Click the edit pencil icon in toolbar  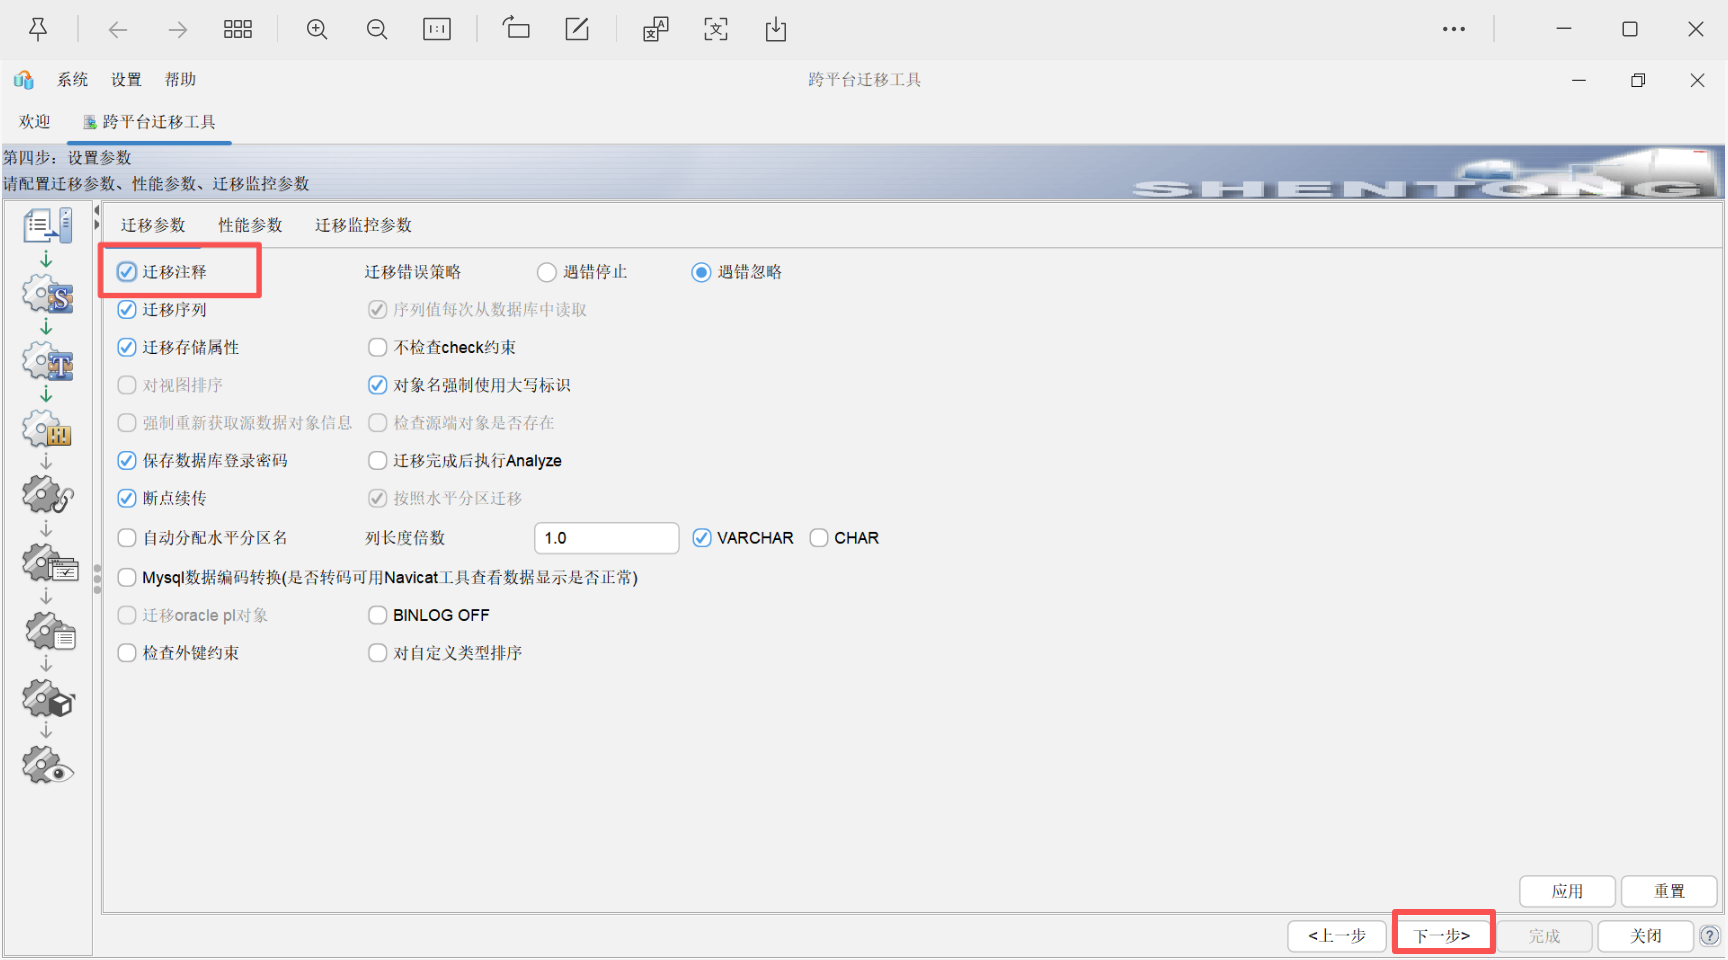(x=577, y=29)
